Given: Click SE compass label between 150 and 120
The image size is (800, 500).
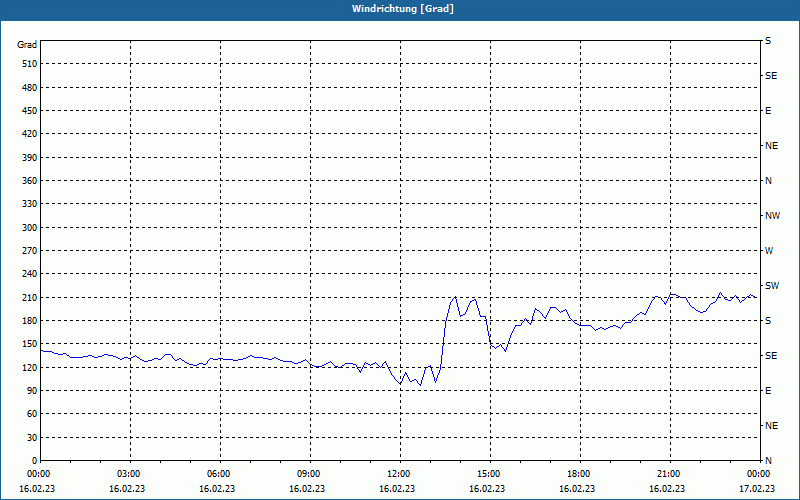Looking at the screenshot, I should point(771,355).
